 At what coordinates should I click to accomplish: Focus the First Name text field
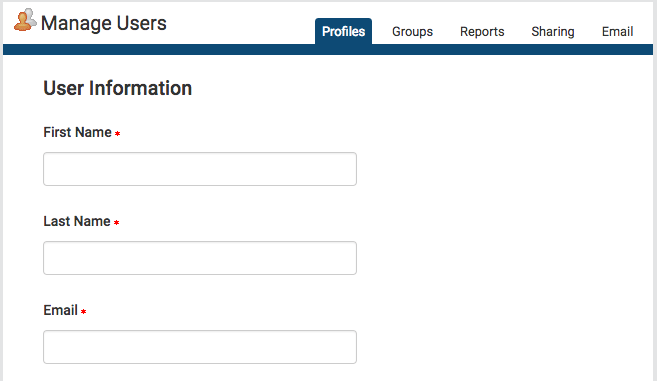click(x=200, y=169)
